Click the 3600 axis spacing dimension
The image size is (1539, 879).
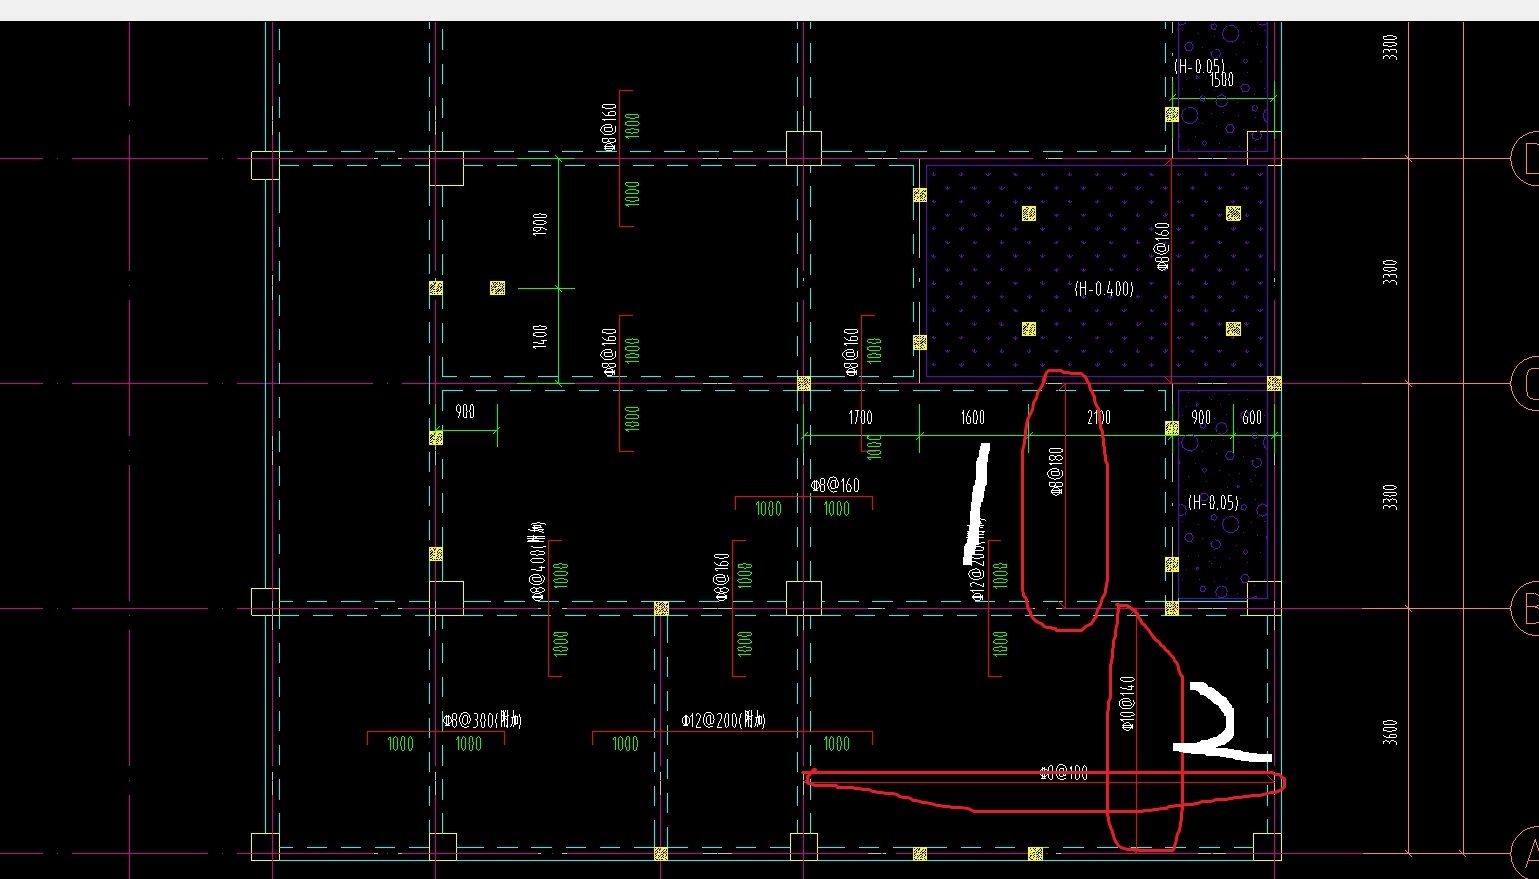(1390, 732)
